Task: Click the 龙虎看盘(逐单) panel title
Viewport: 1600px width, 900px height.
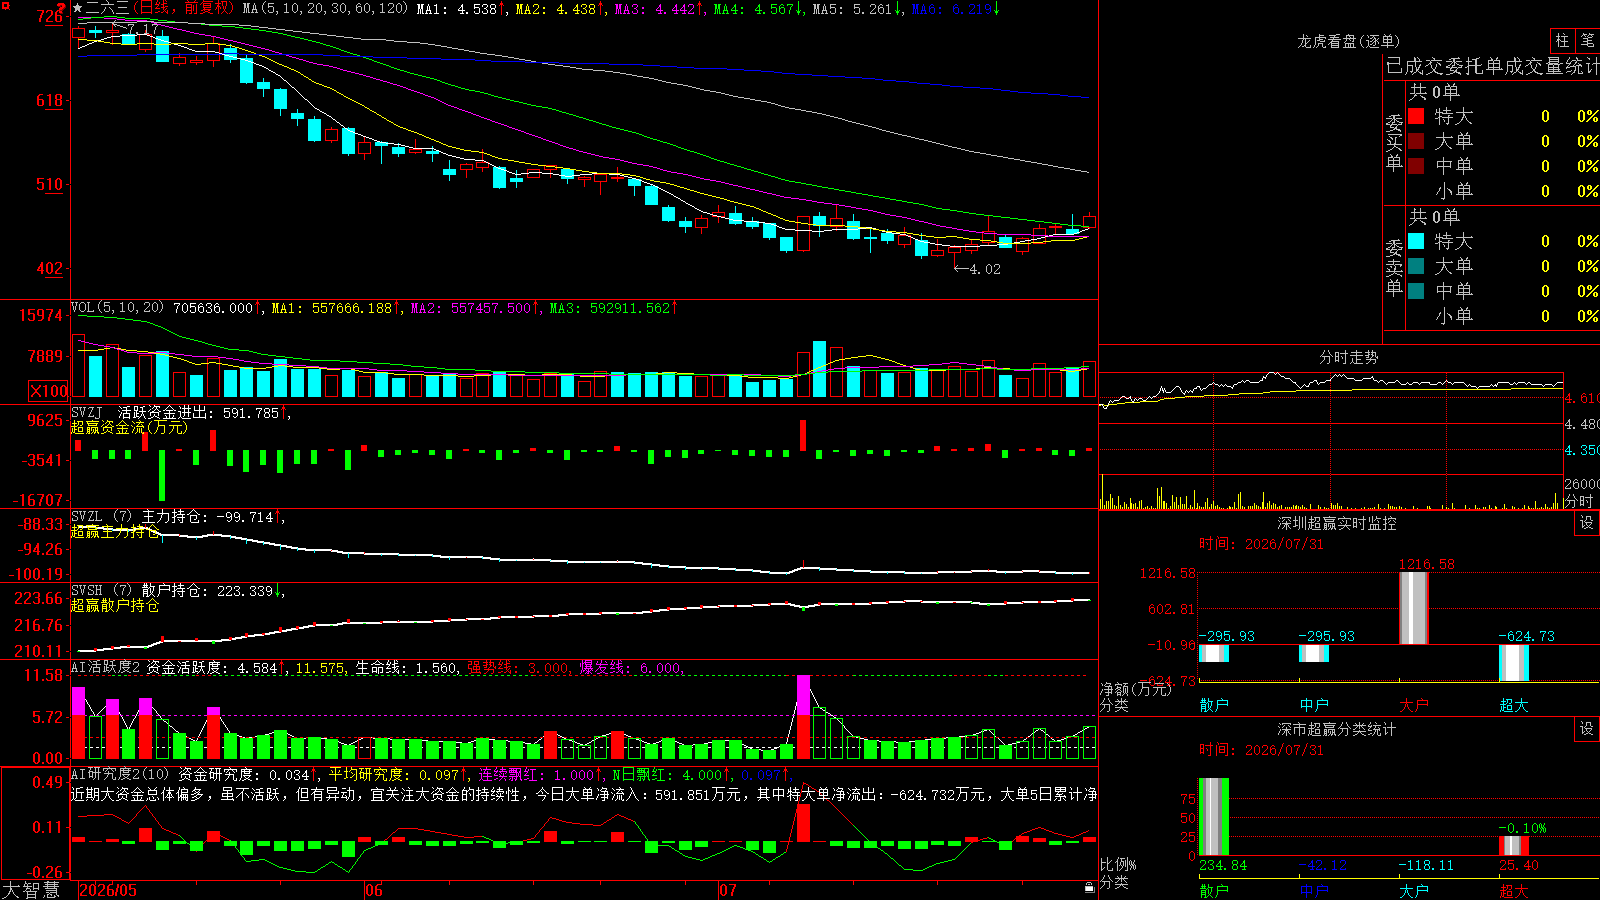Action: pyautogui.click(x=1348, y=41)
